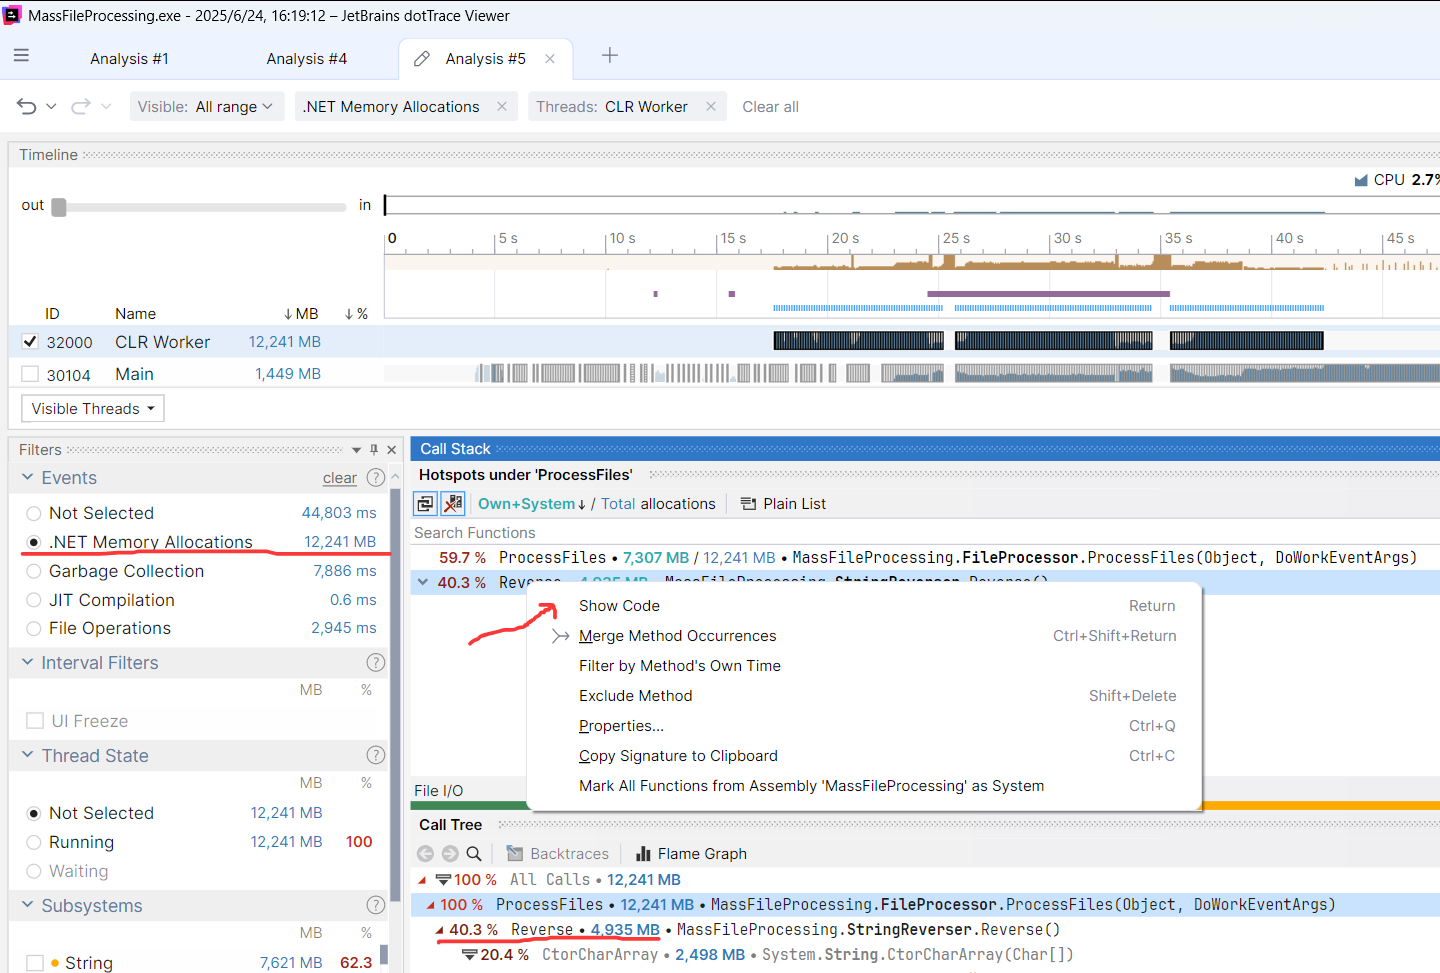Open the hamburger main menu
This screenshot has height=973, width=1440.
[21, 56]
